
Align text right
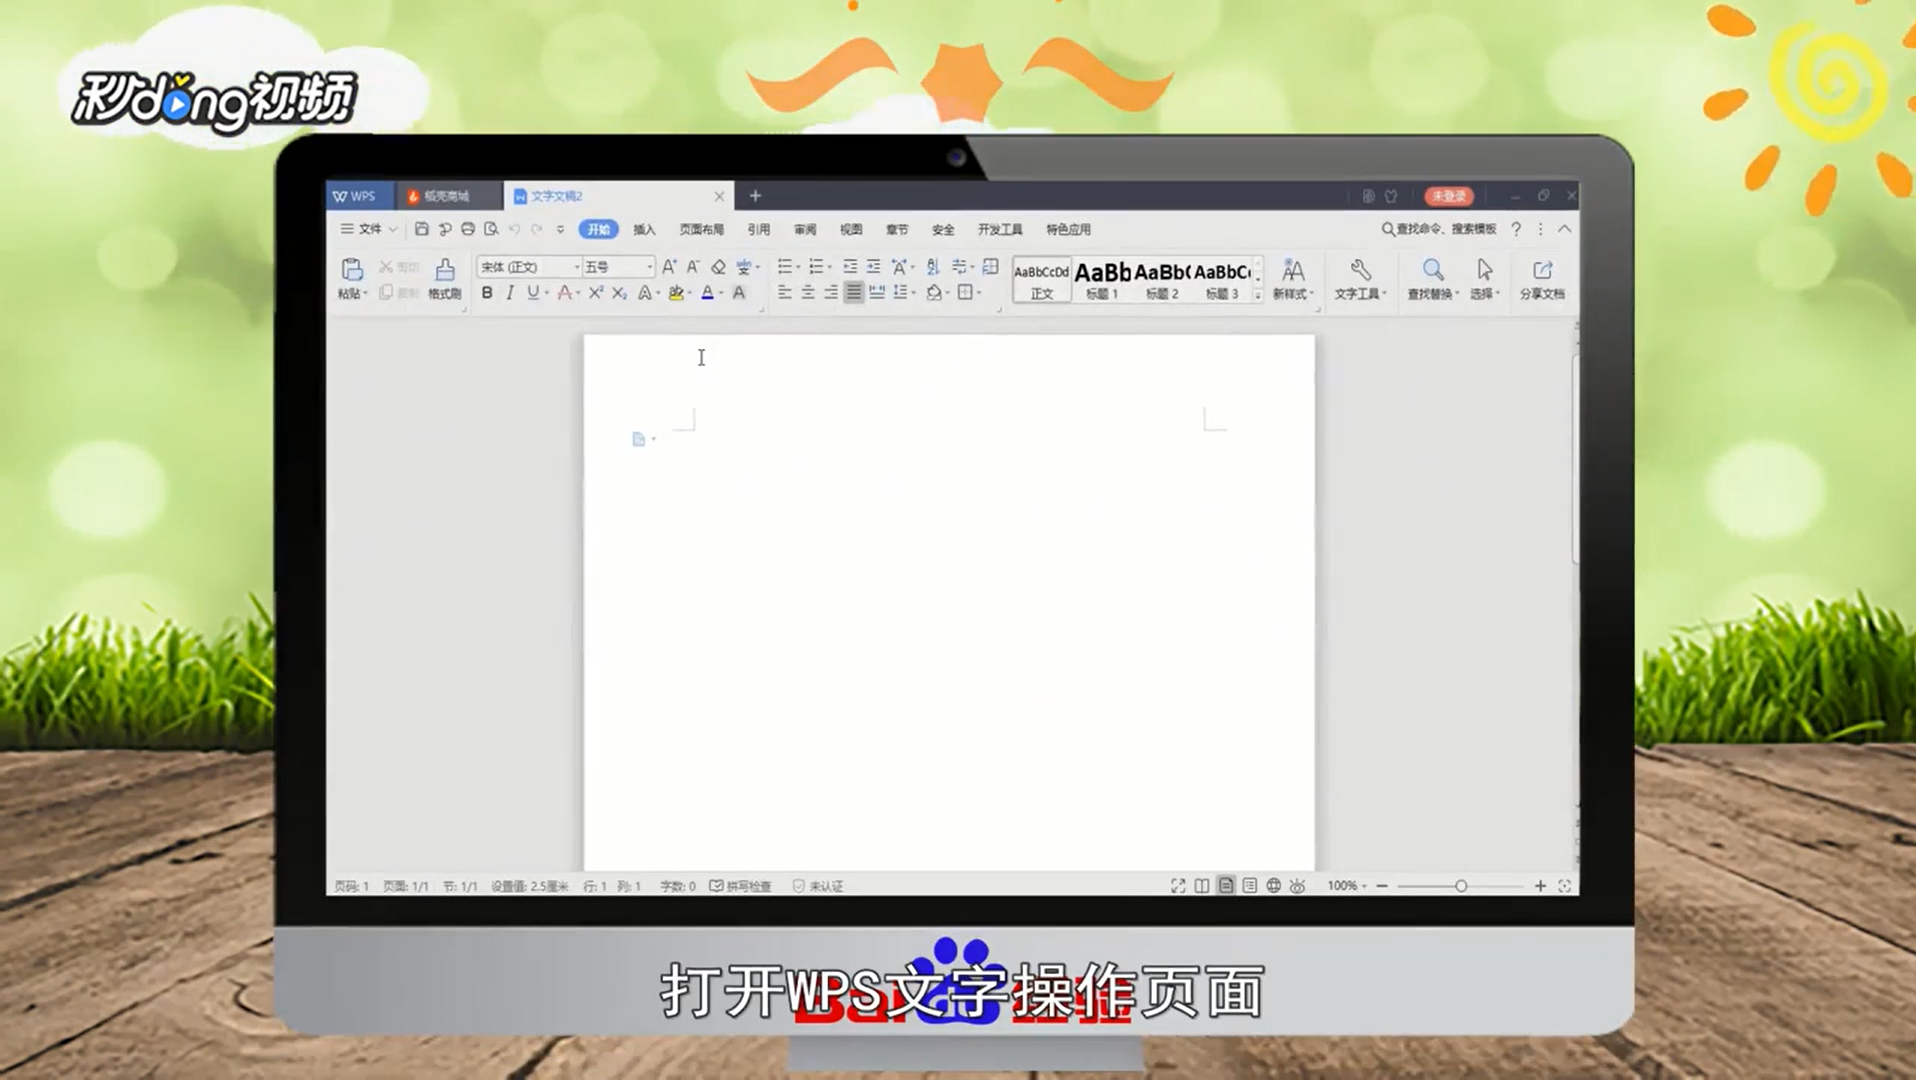point(831,292)
